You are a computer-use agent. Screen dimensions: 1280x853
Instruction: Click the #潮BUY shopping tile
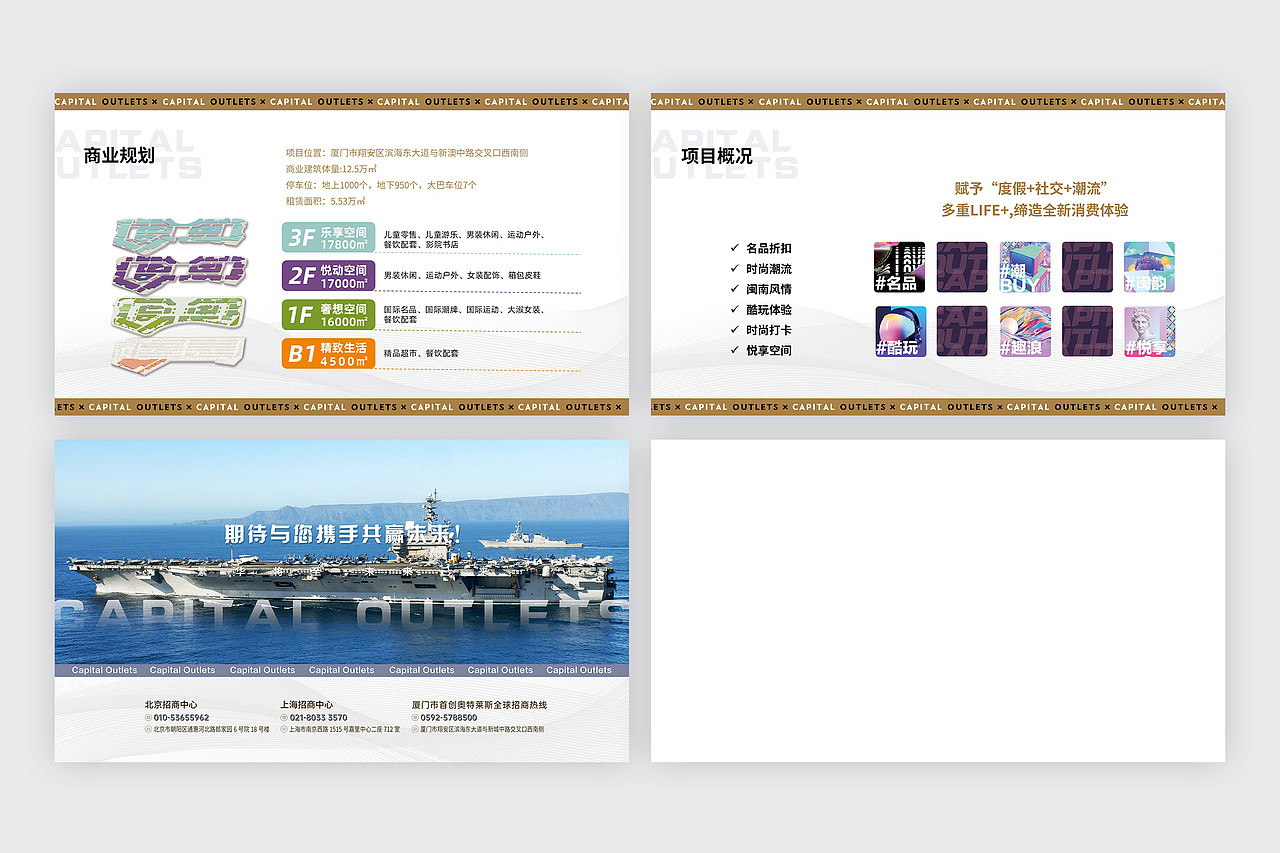point(1024,267)
